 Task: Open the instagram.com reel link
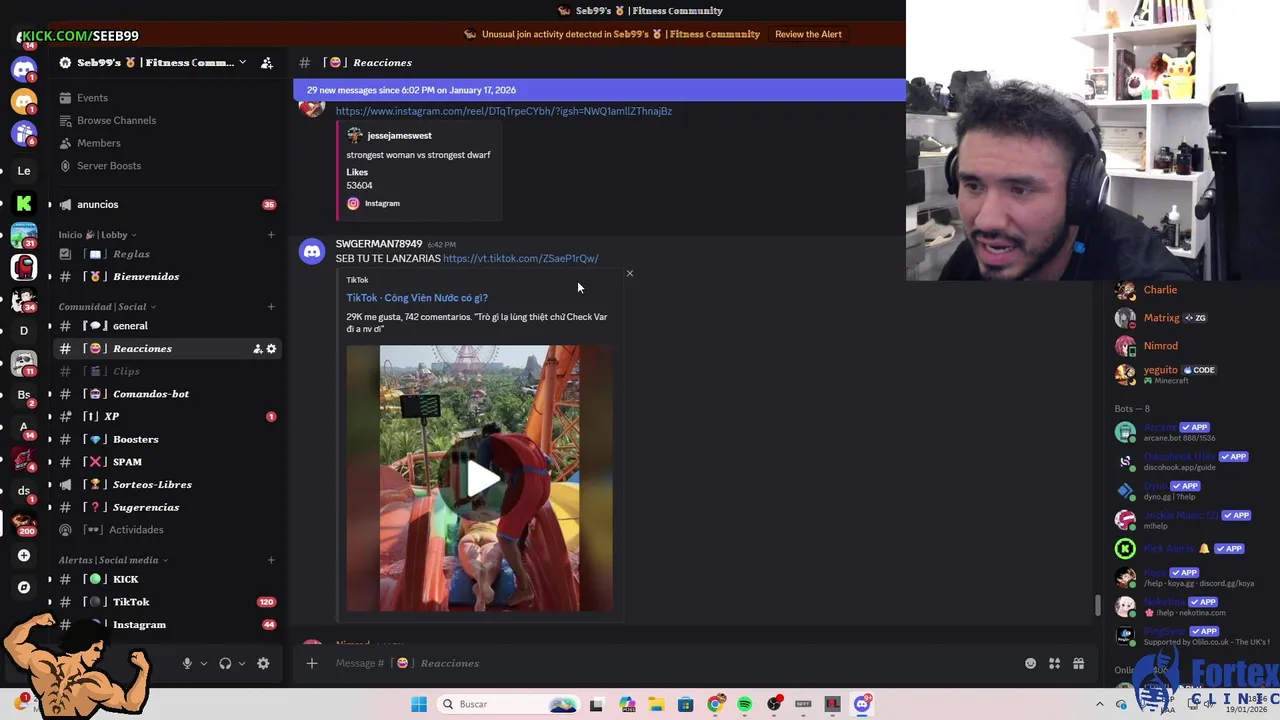(504, 111)
